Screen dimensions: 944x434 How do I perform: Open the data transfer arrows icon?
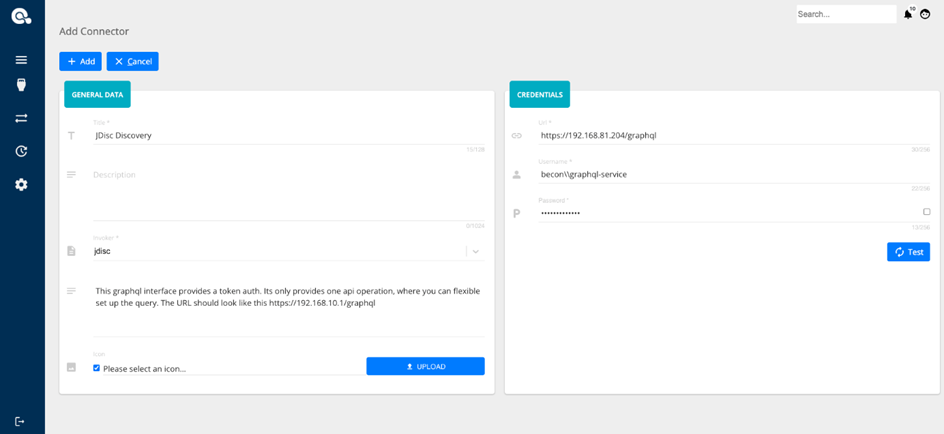click(x=21, y=118)
